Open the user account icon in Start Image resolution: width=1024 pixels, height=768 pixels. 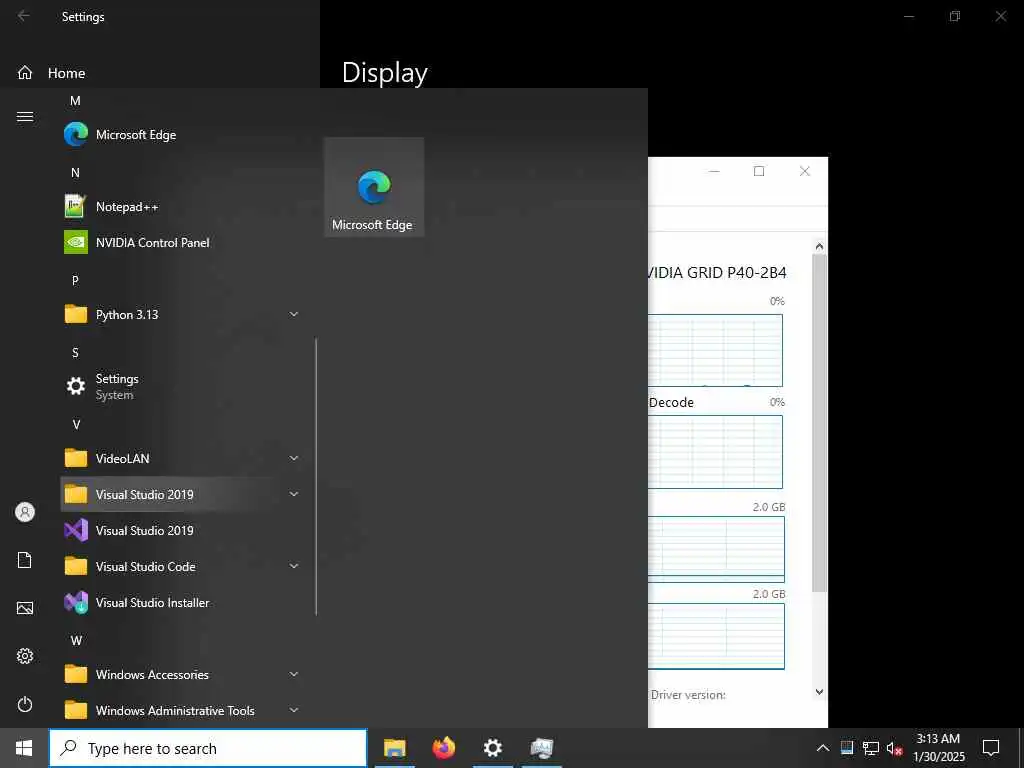coord(25,512)
